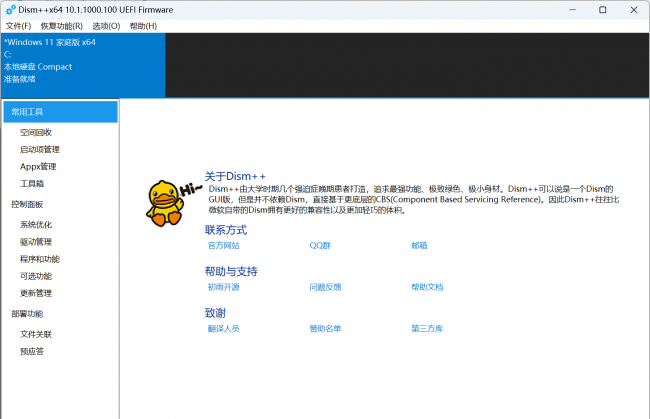Screen dimensions: 650x419
Task: Select the Windows 11 家庭版 x64 image tile
Action: click(x=83, y=65)
